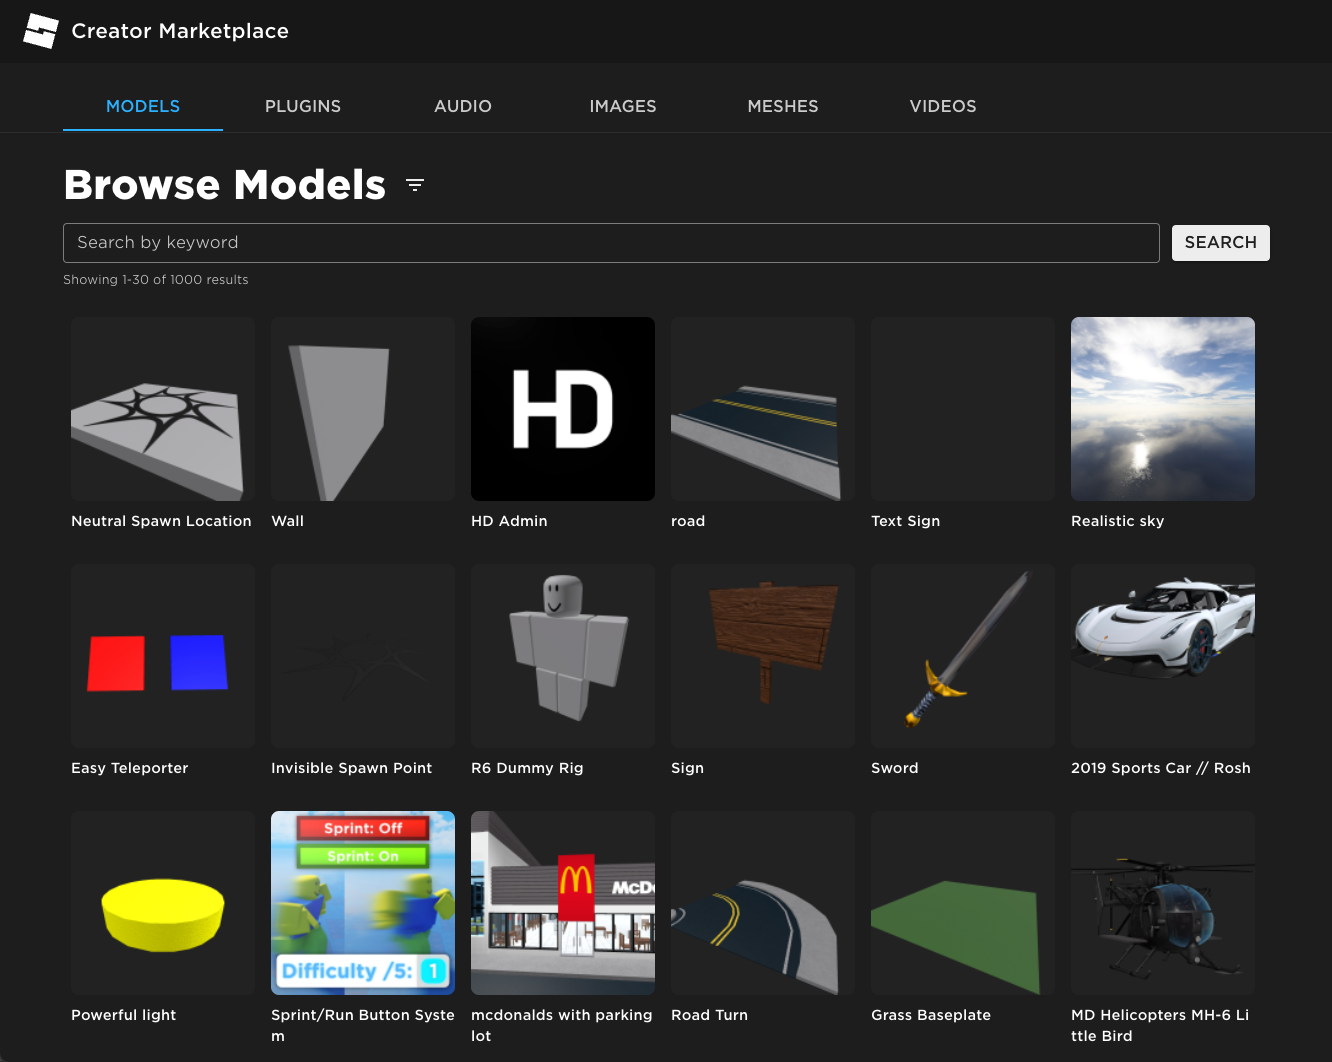
Task: Click the Grass Baseplate title link
Action: pos(931,1014)
